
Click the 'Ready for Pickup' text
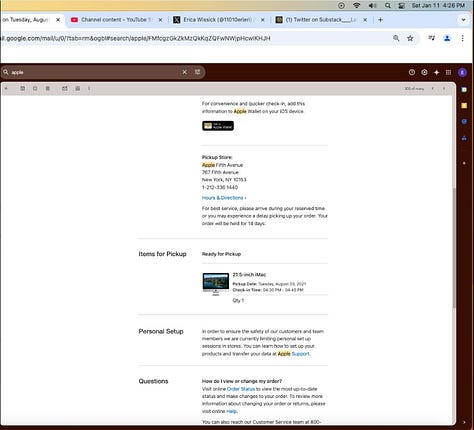coord(221,254)
